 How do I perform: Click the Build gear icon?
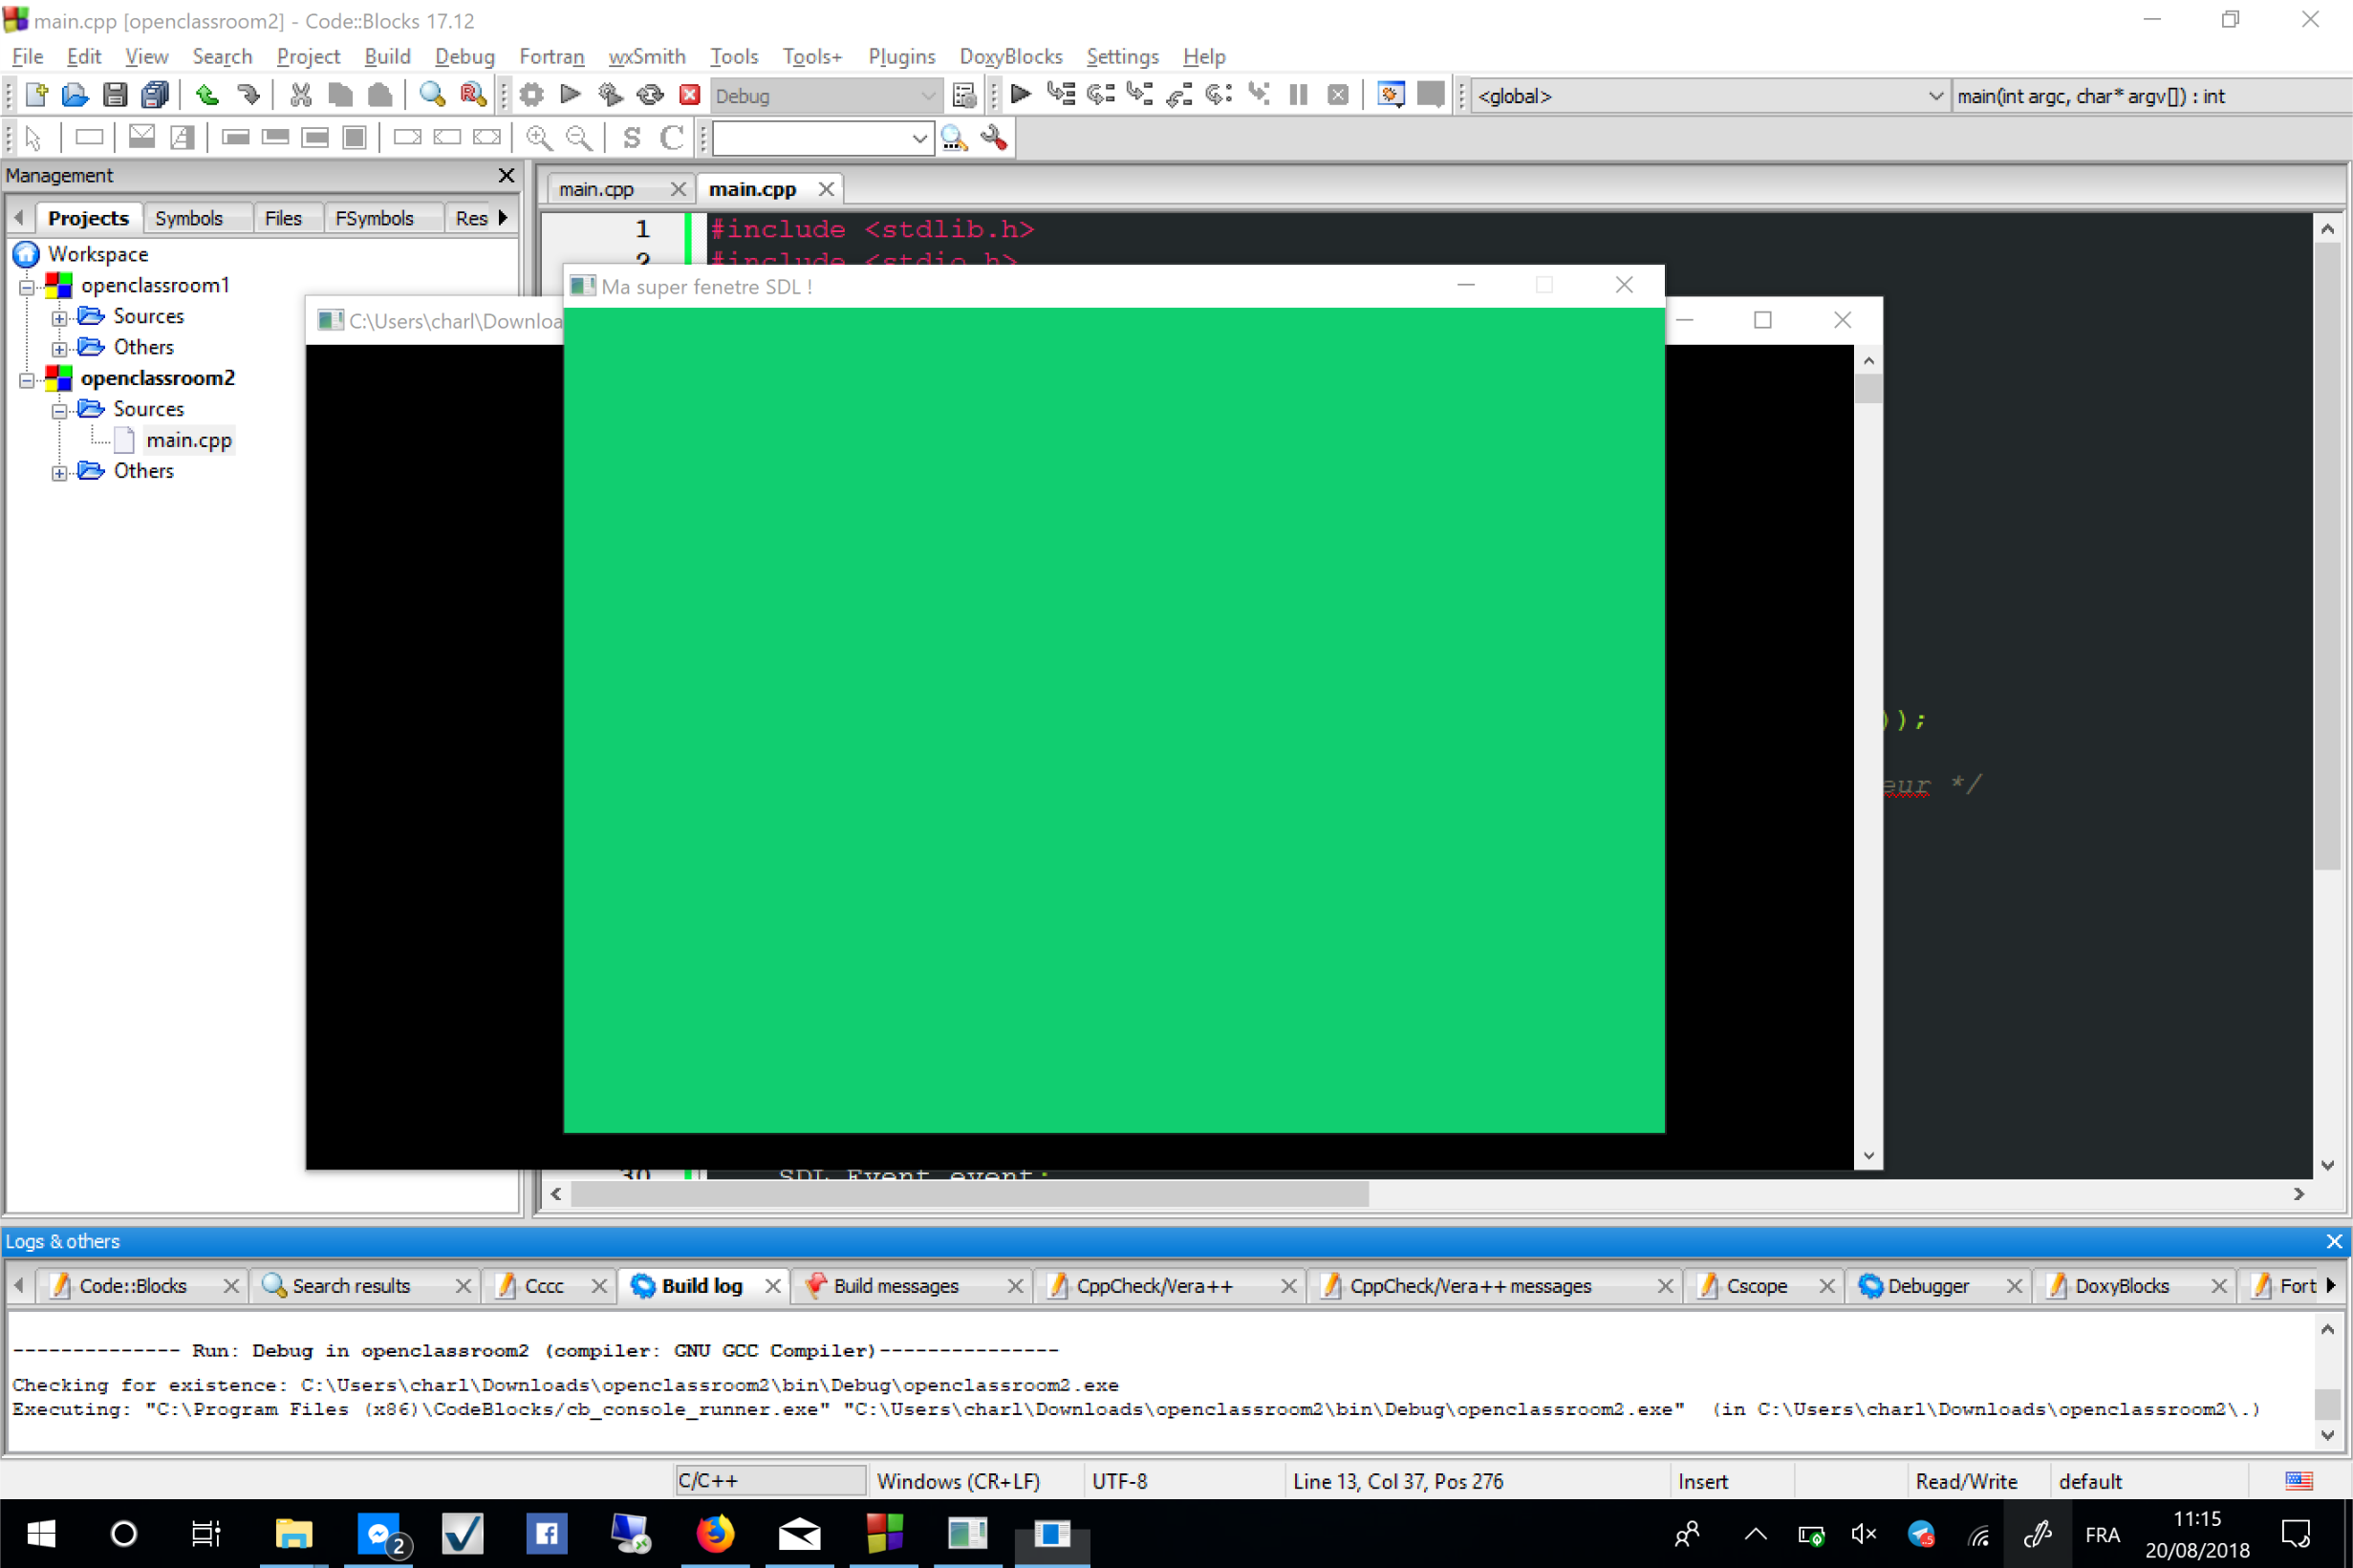pyautogui.click(x=532, y=95)
